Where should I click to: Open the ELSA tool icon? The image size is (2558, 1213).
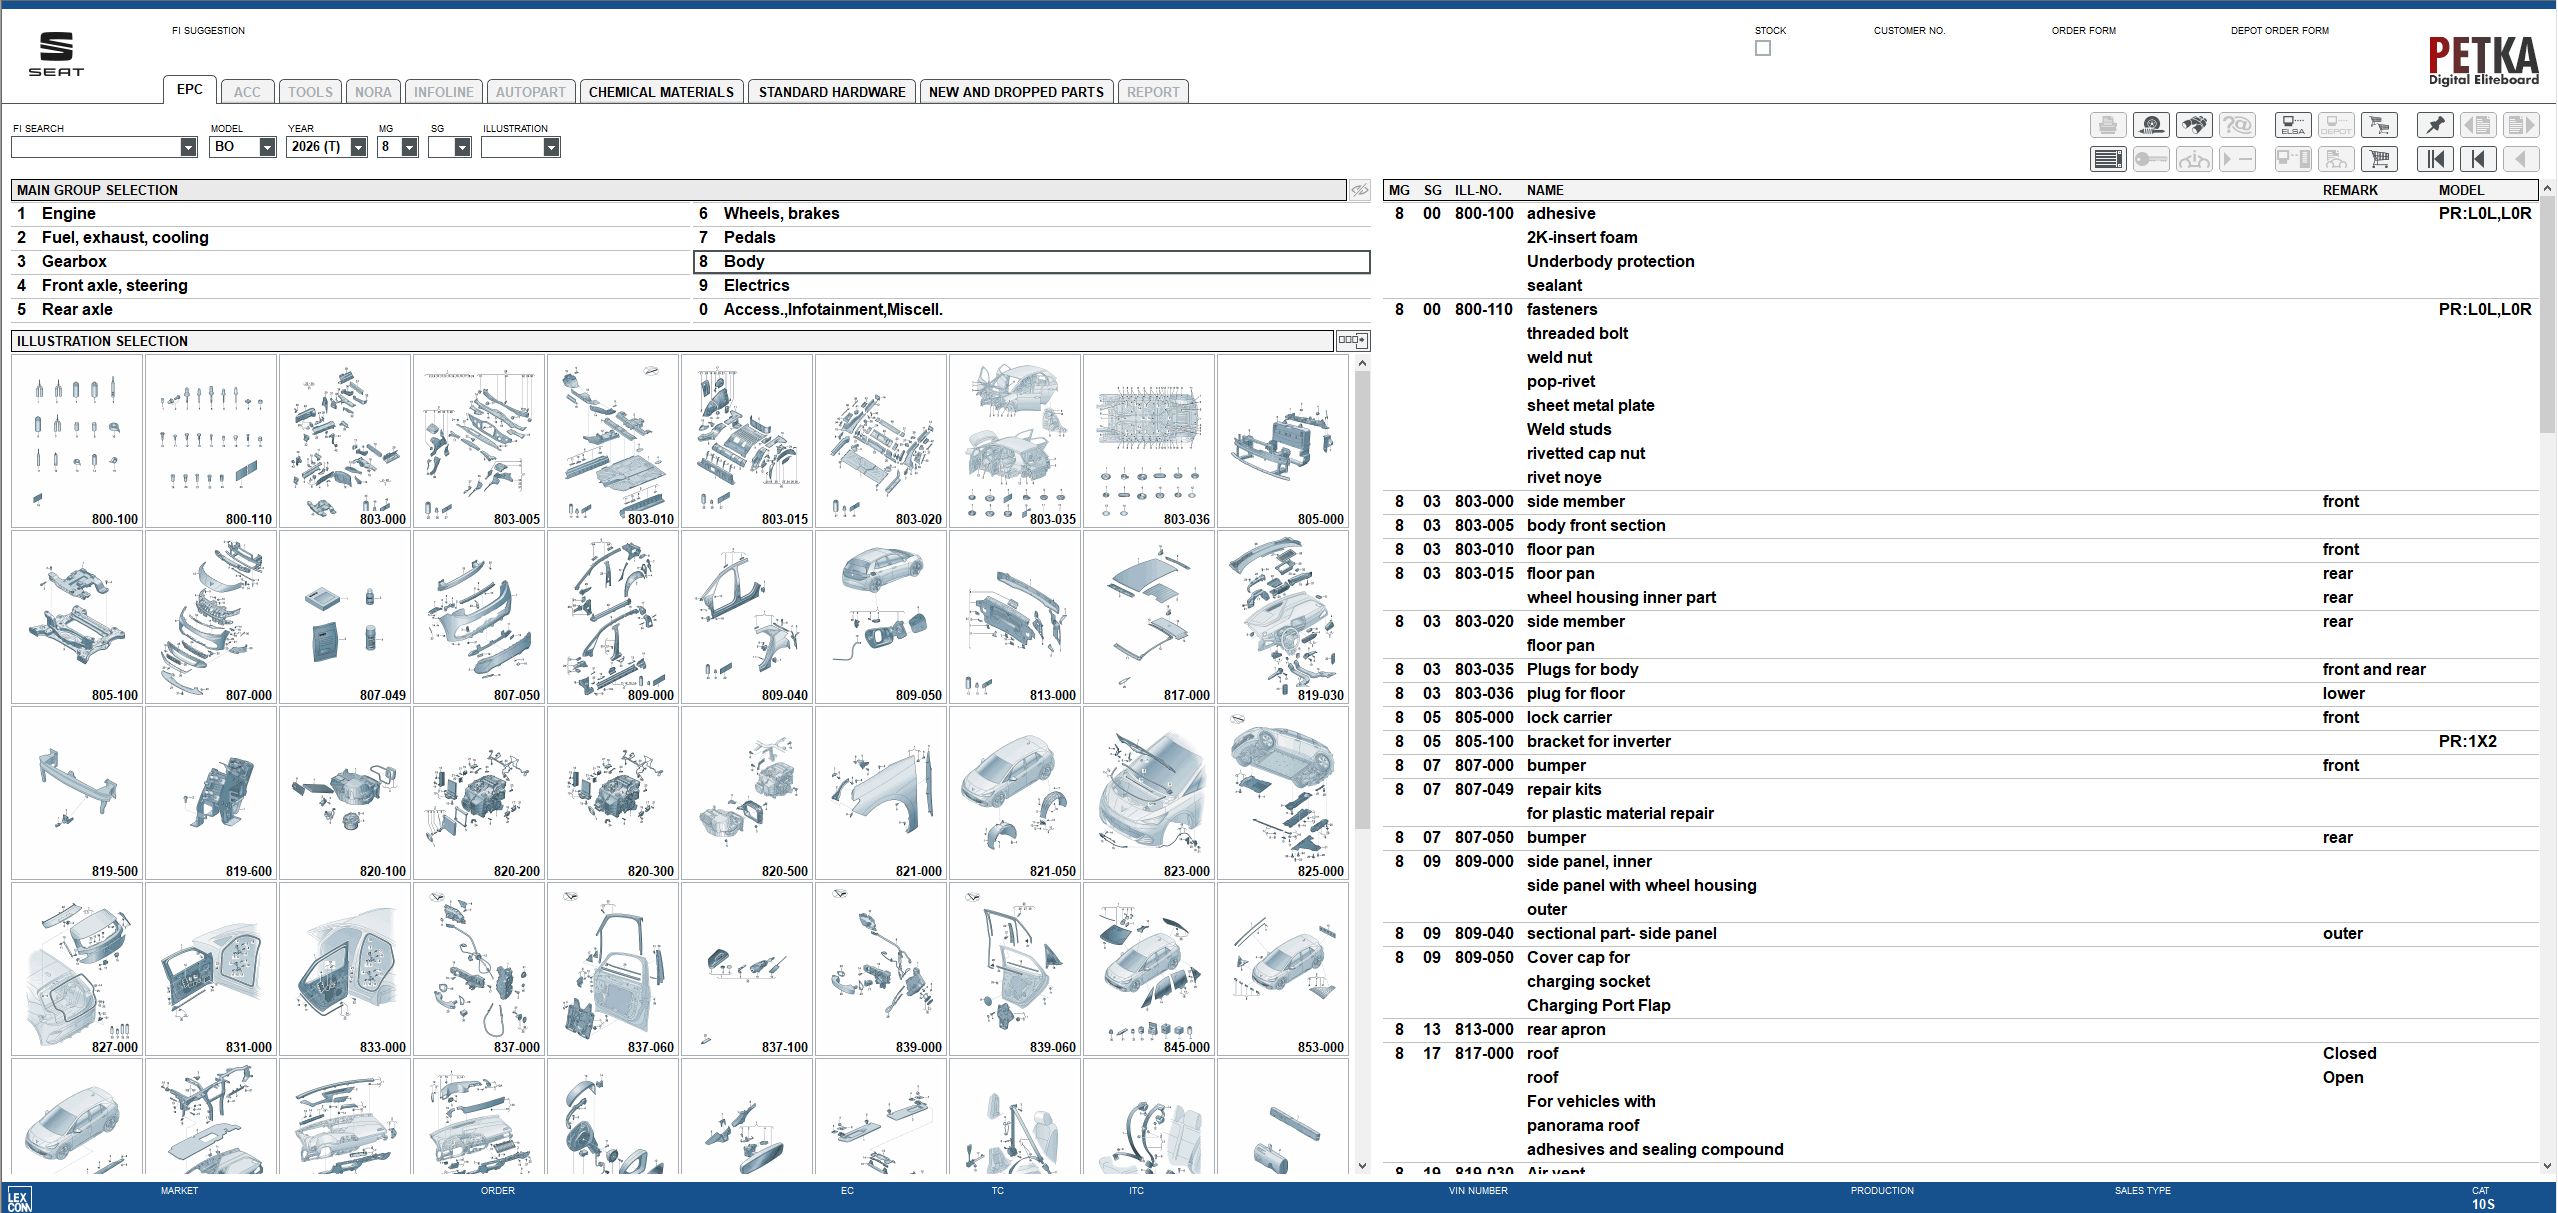2293,125
